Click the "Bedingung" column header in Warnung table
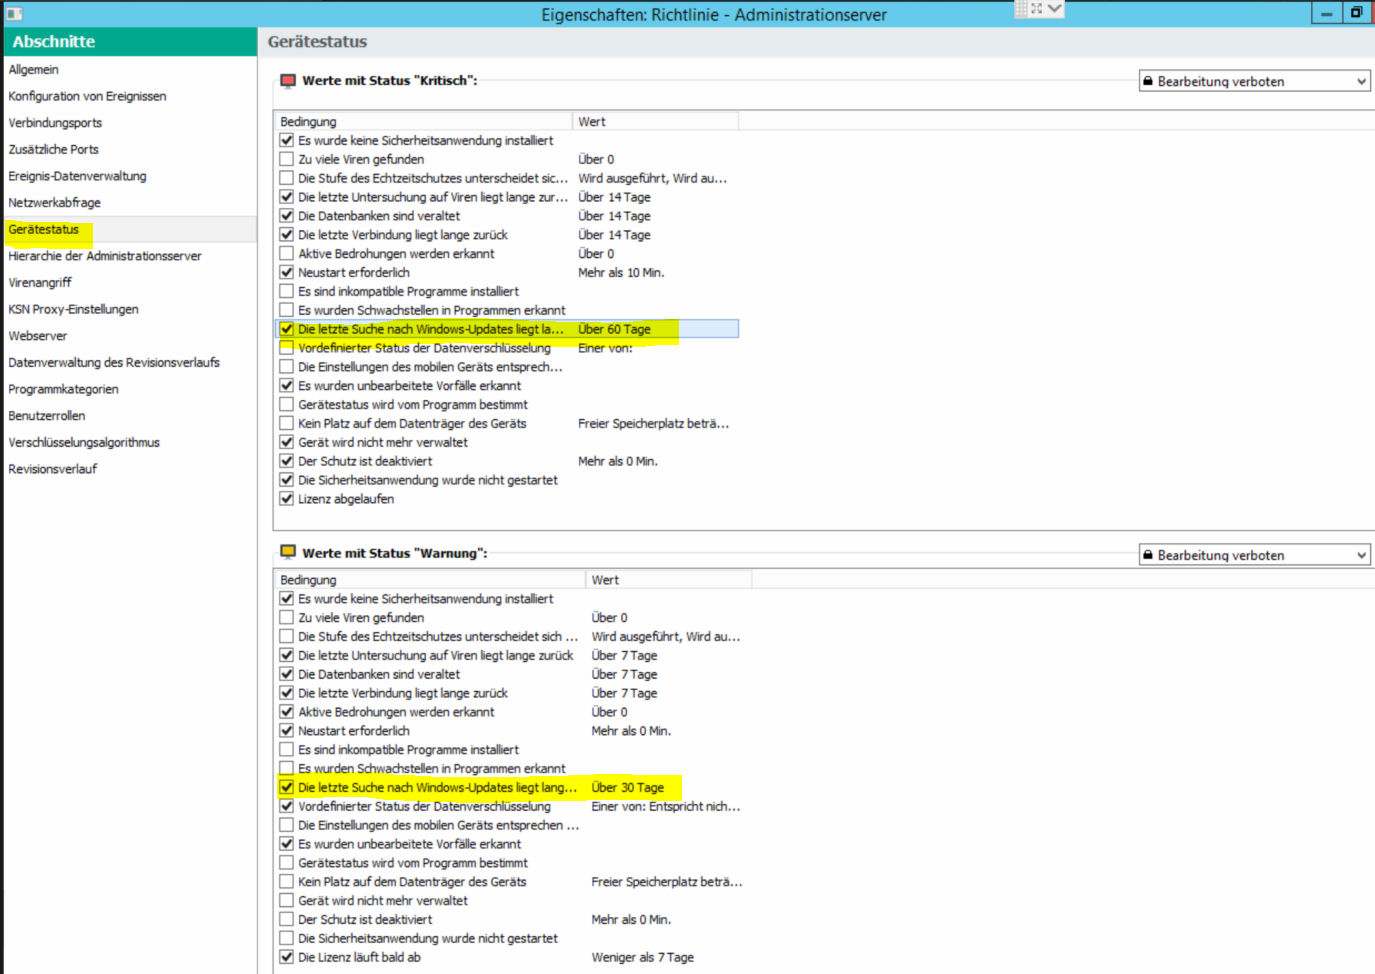Viewport: 1375px width, 974px height. [x=430, y=580]
